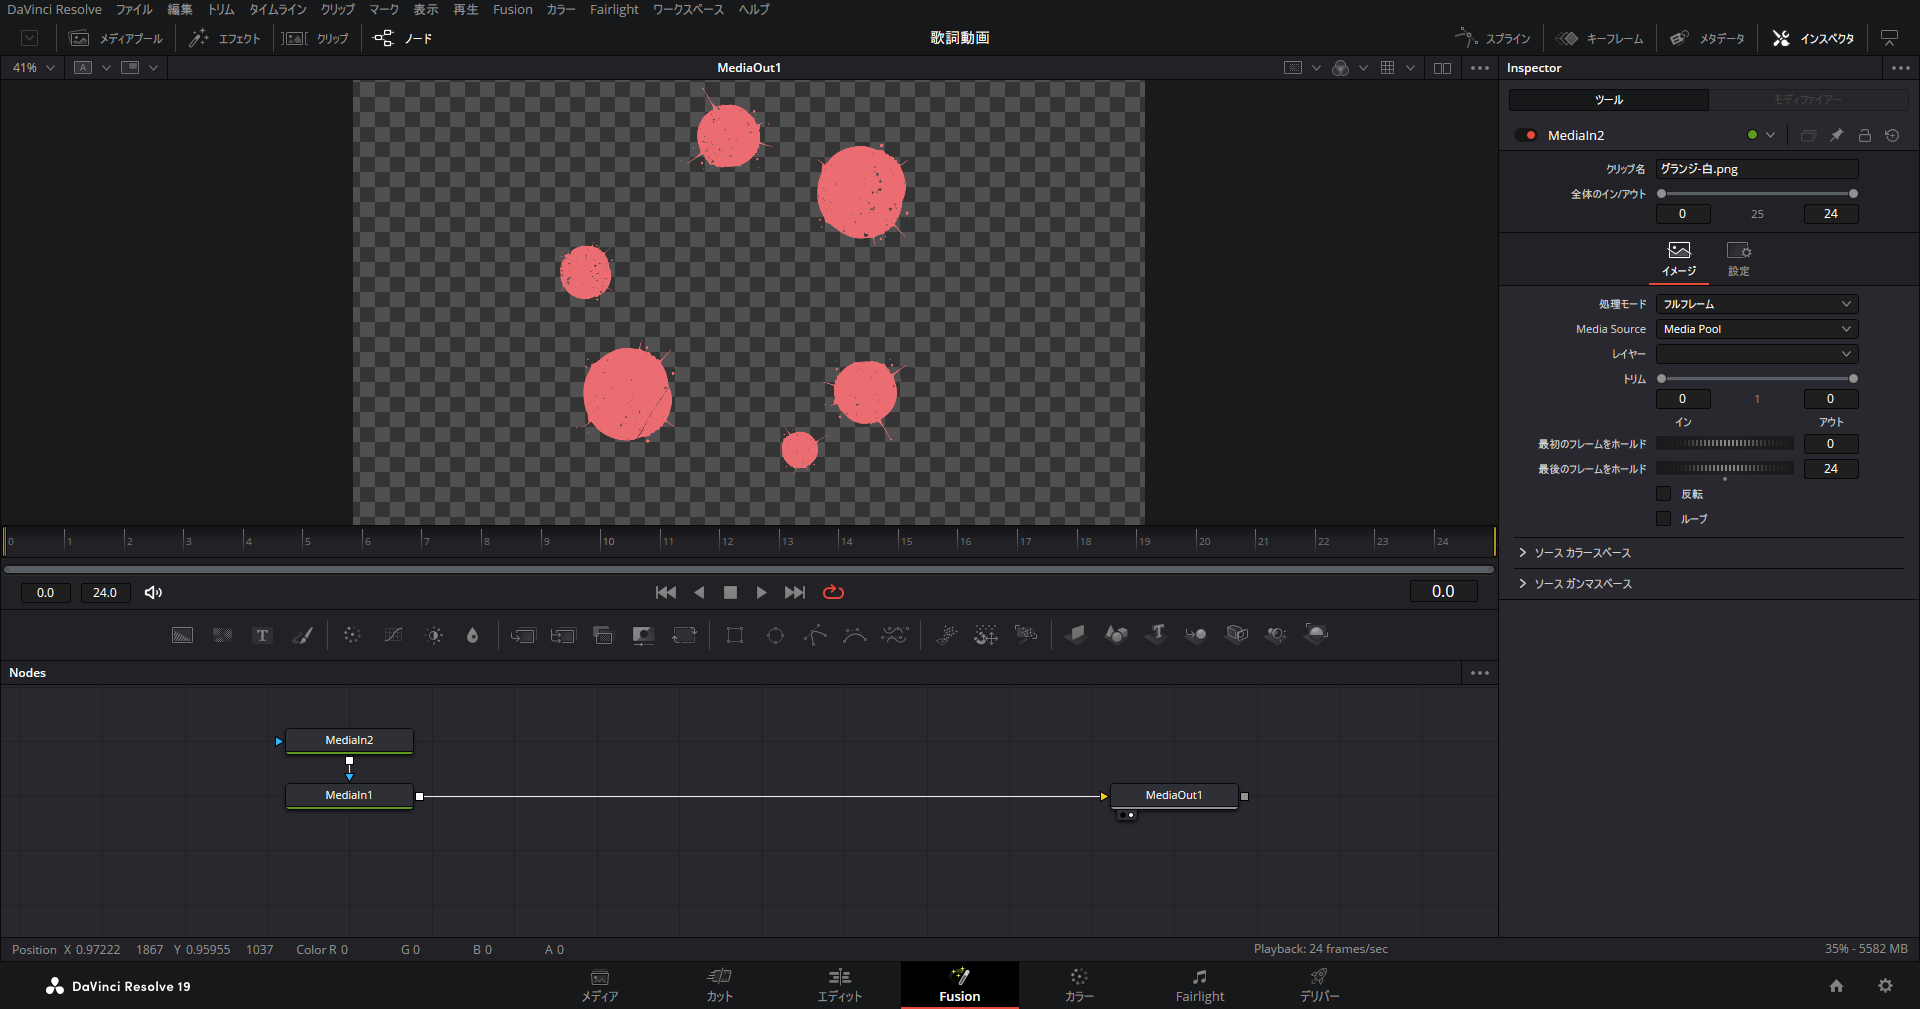Open the 処理モード dropdown
The image size is (1920, 1009).
[x=1756, y=304]
